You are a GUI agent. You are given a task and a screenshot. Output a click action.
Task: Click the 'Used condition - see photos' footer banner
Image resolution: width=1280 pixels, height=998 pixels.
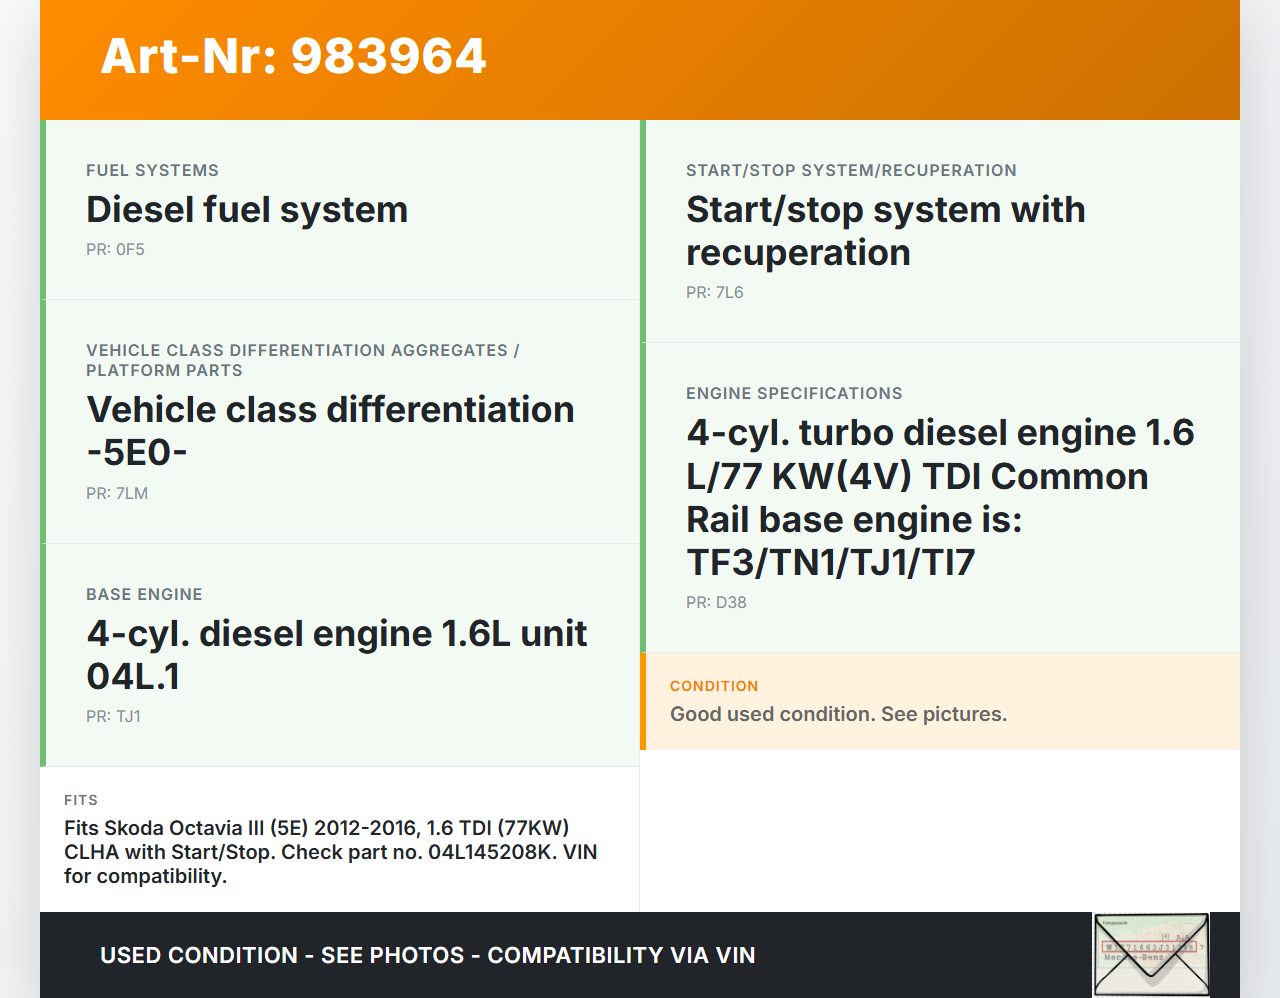pyautogui.click(x=427, y=955)
